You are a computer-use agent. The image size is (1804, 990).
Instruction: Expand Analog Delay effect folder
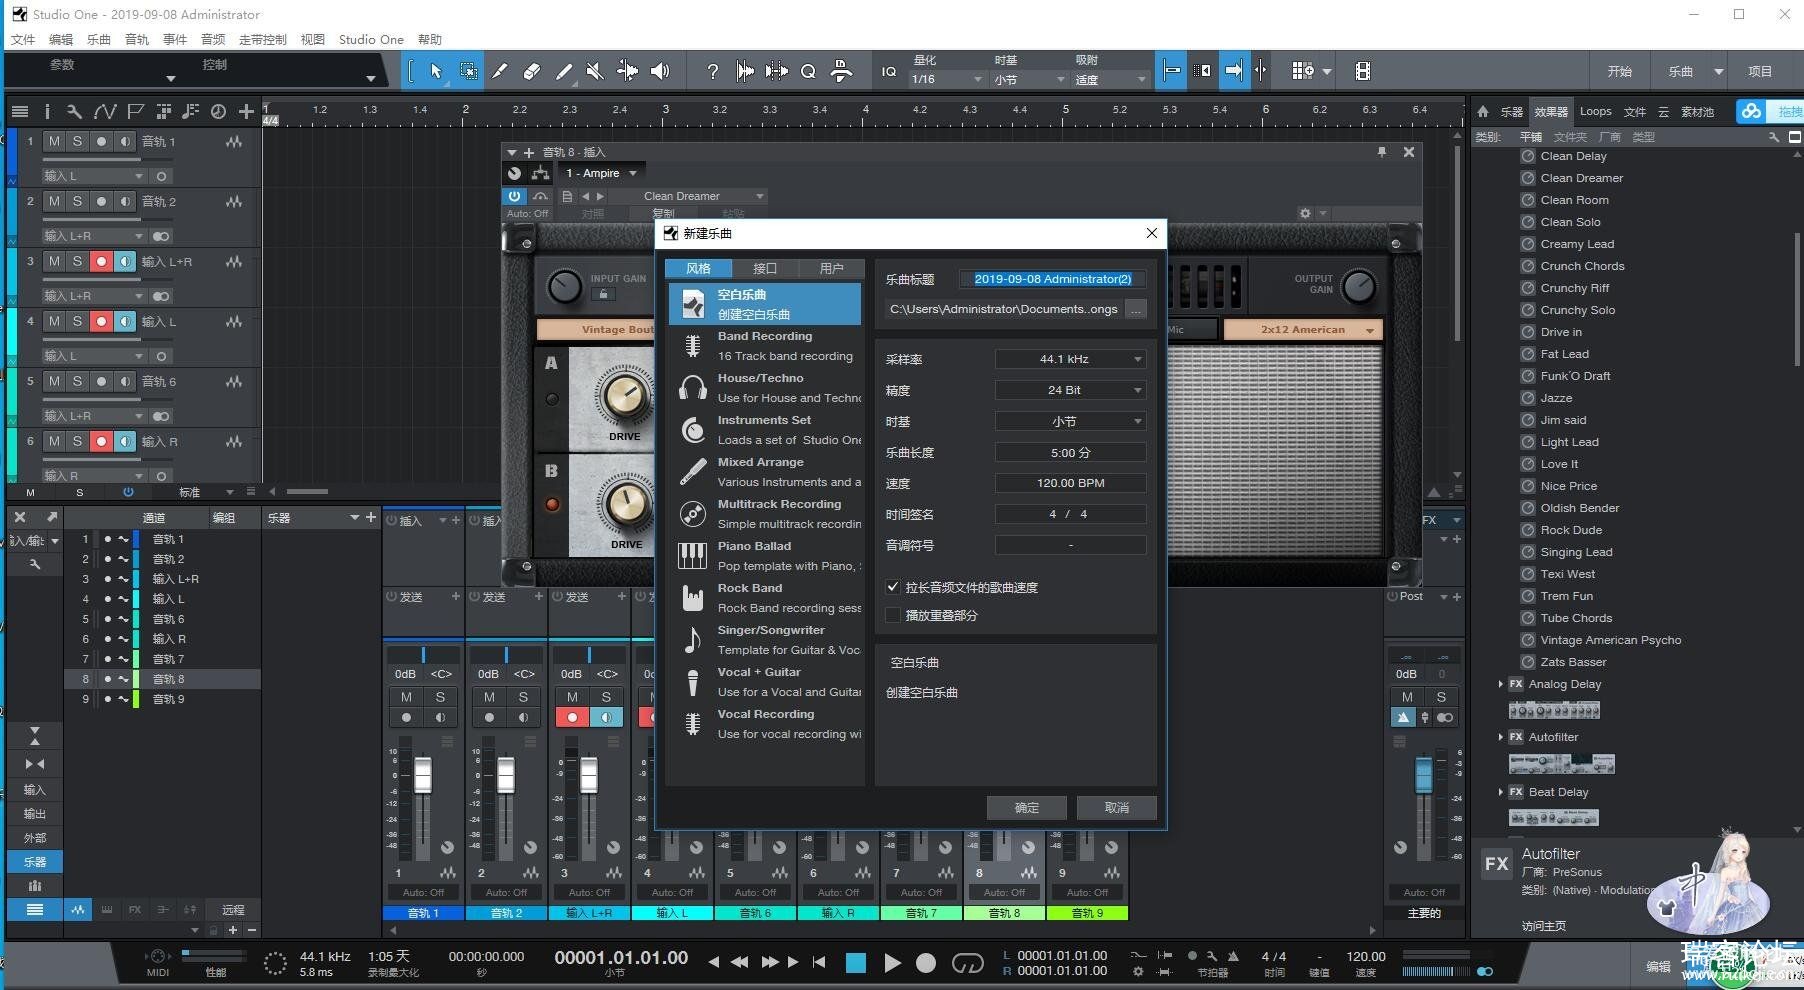pyautogui.click(x=1500, y=684)
